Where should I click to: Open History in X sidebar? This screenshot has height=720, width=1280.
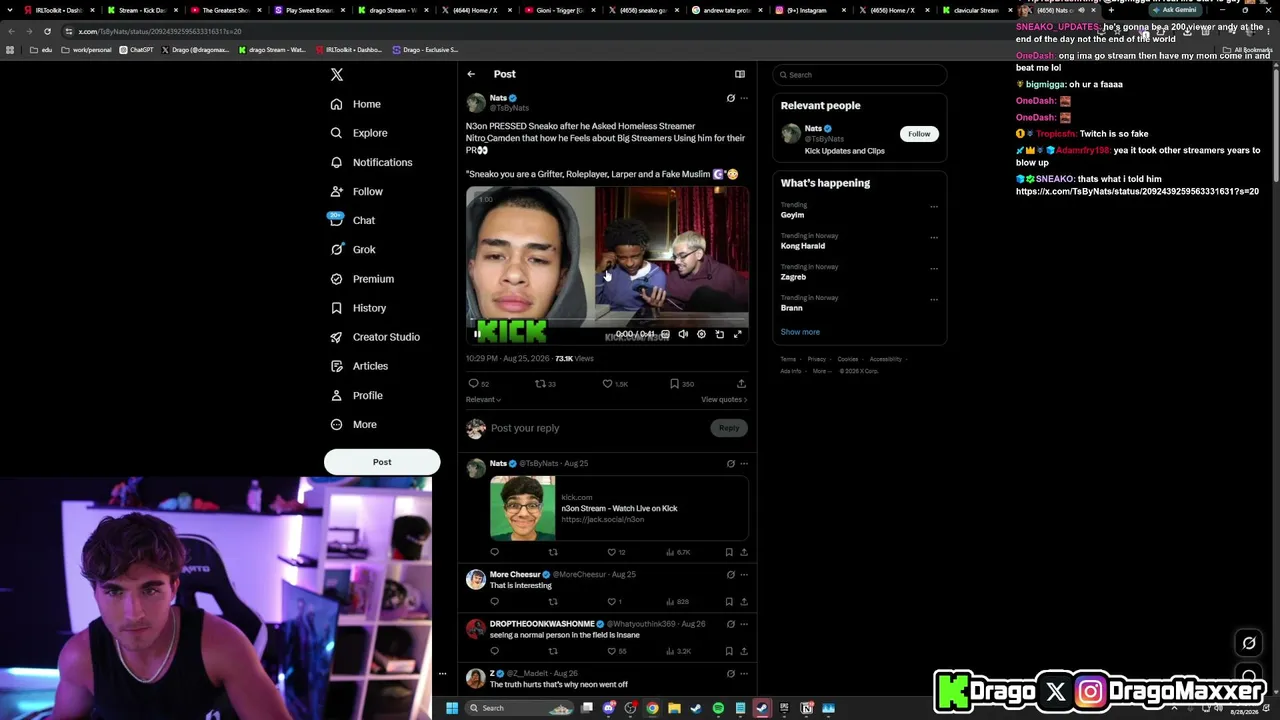[x=358, y=308]
